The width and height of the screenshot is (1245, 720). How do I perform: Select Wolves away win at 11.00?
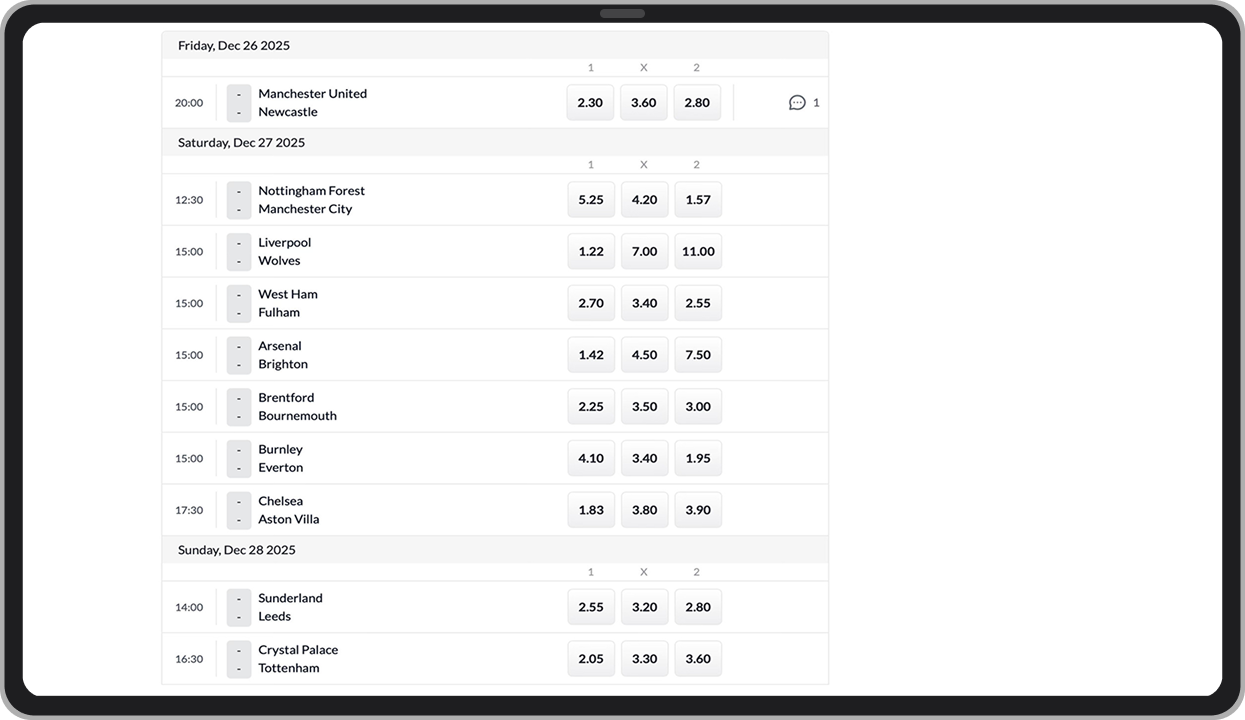(697, 251)
